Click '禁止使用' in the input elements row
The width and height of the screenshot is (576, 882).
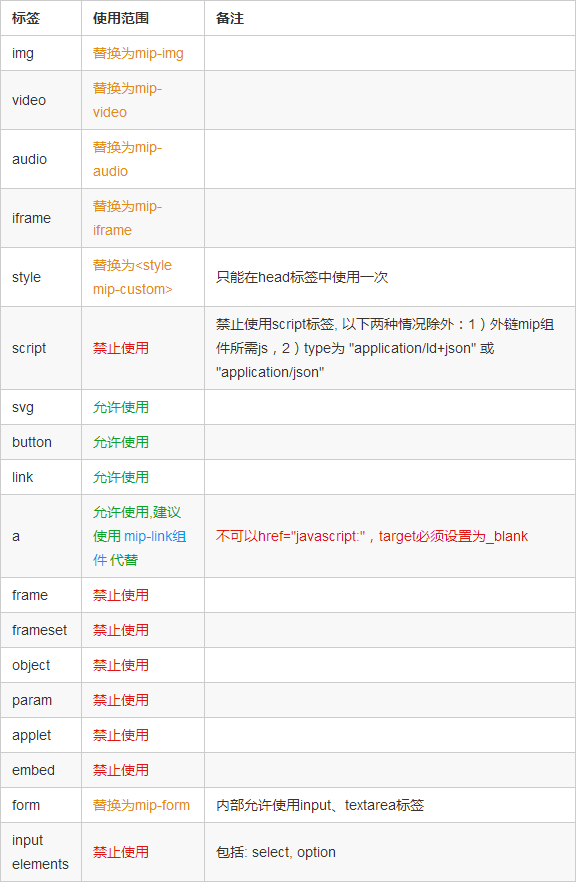point(121,852)
